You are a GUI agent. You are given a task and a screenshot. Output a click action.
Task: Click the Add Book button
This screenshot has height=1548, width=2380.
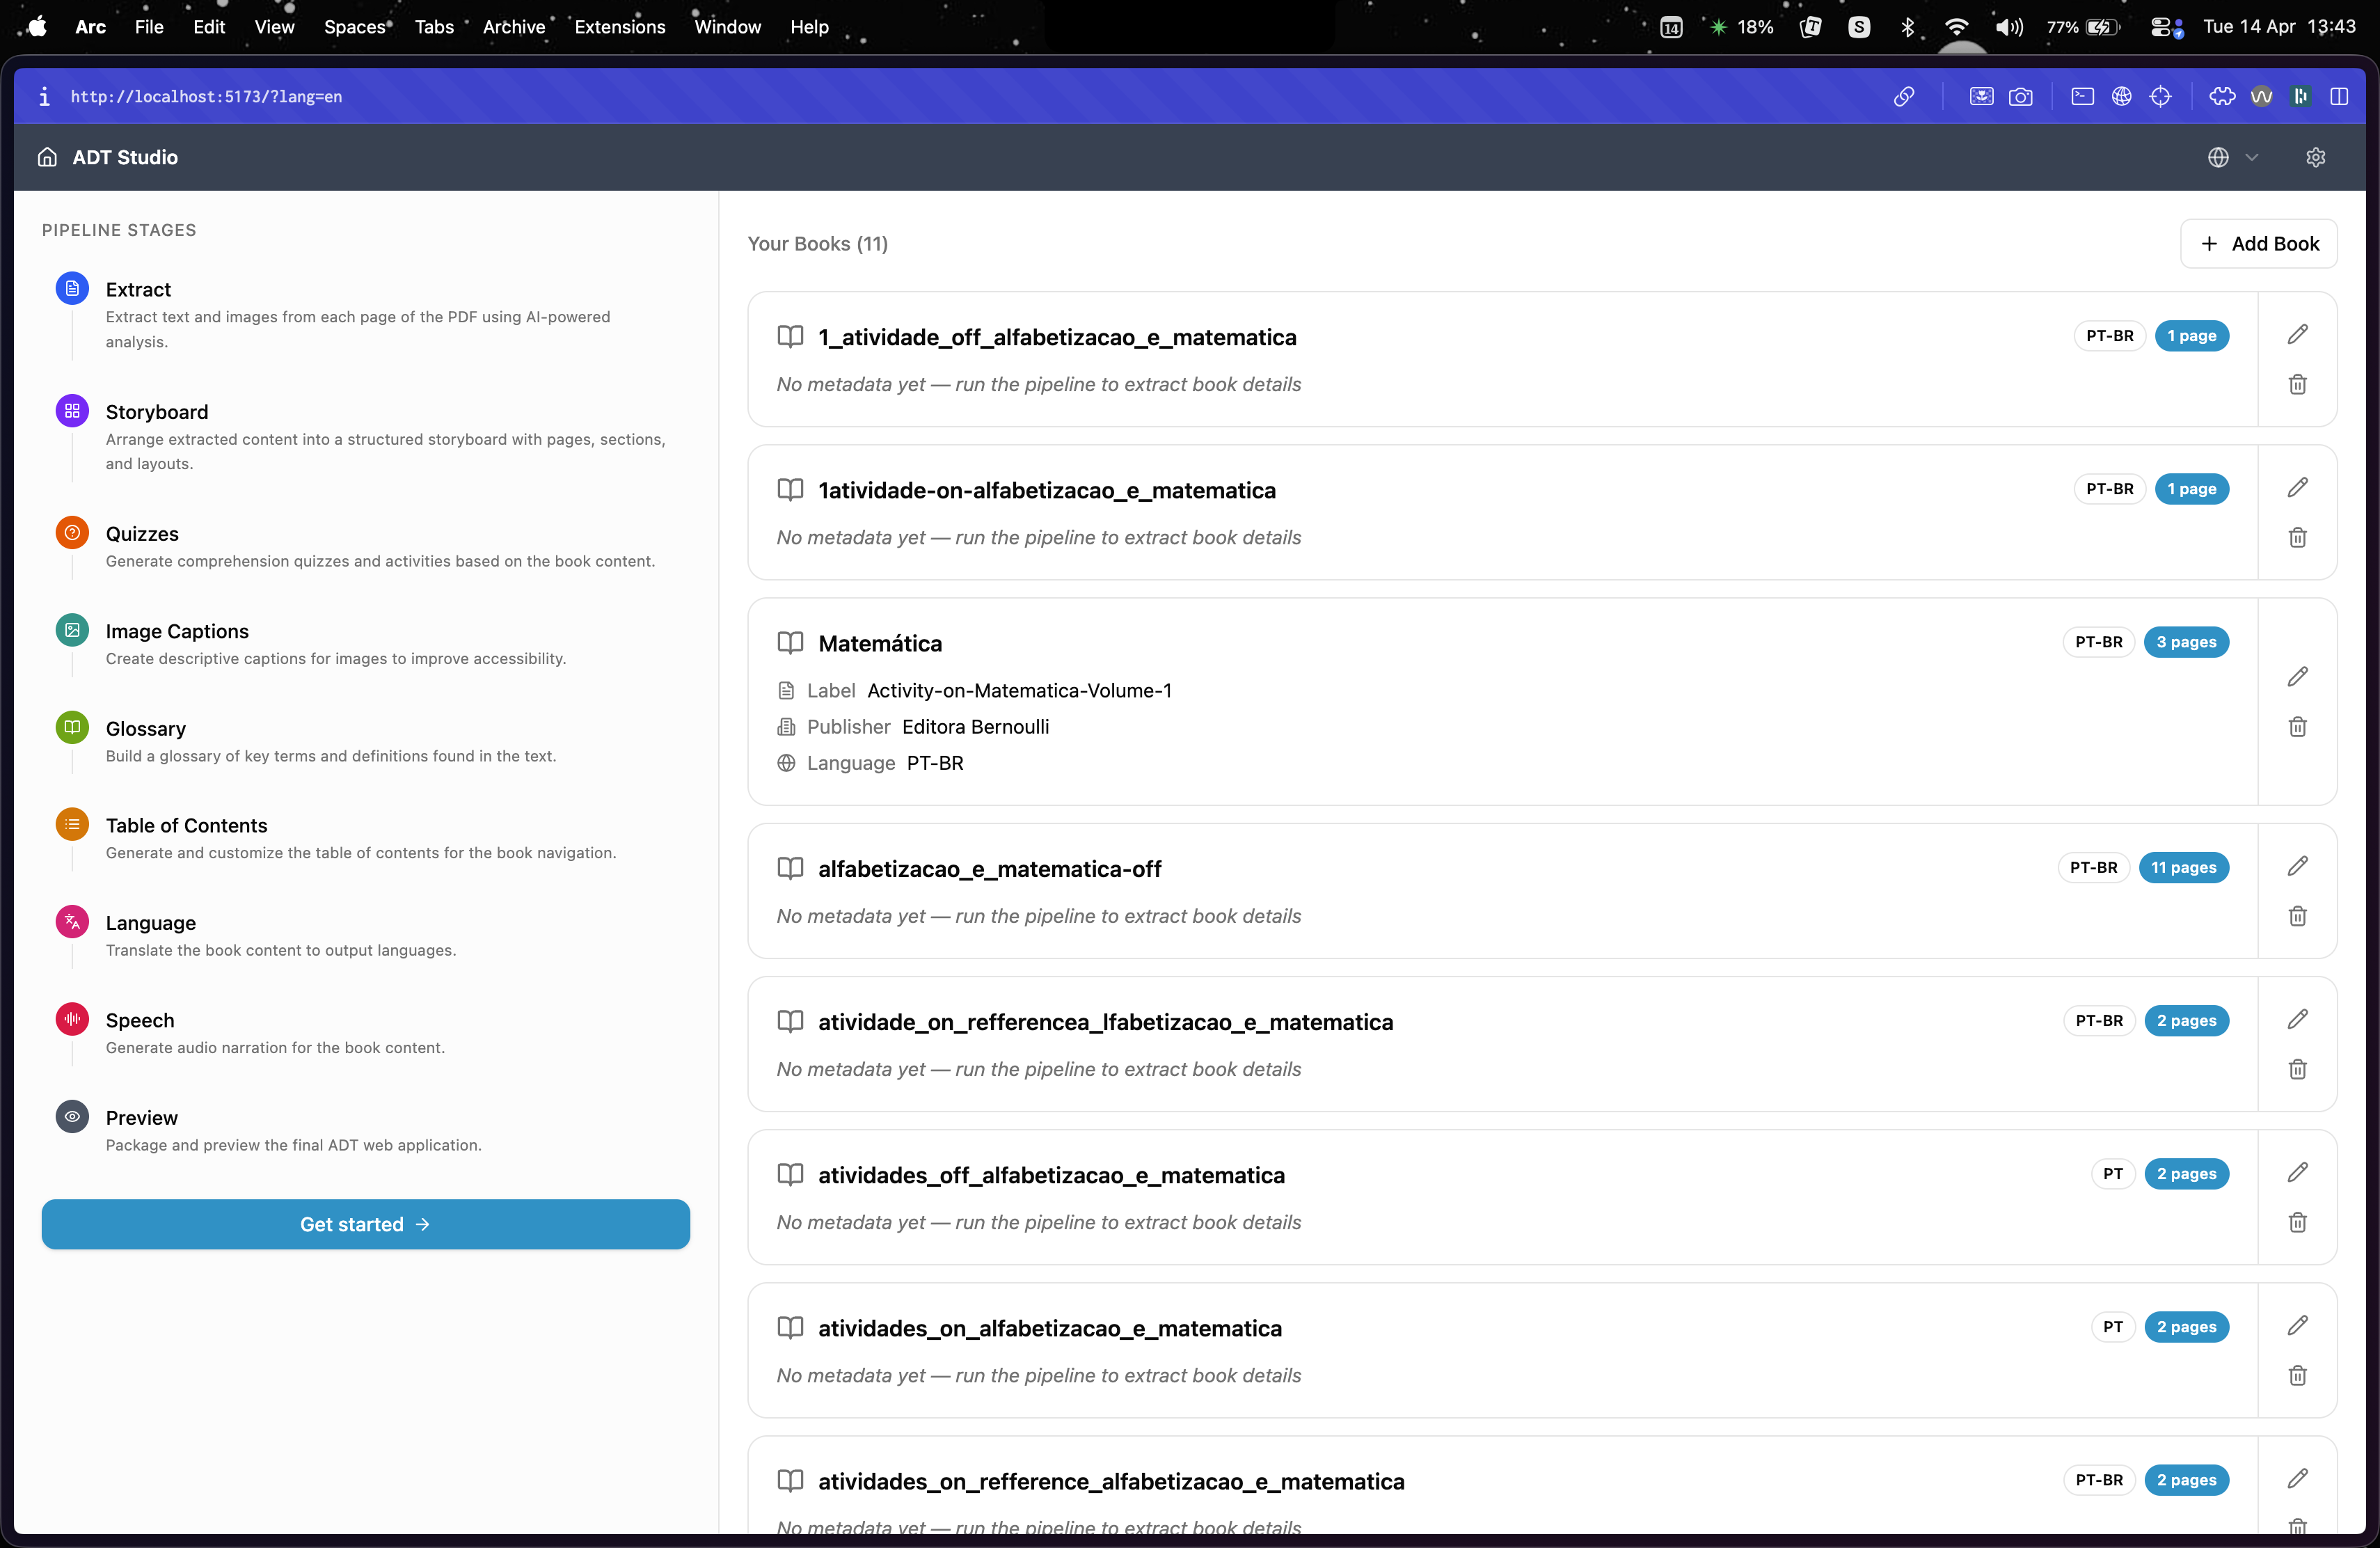pos(2258,243)
